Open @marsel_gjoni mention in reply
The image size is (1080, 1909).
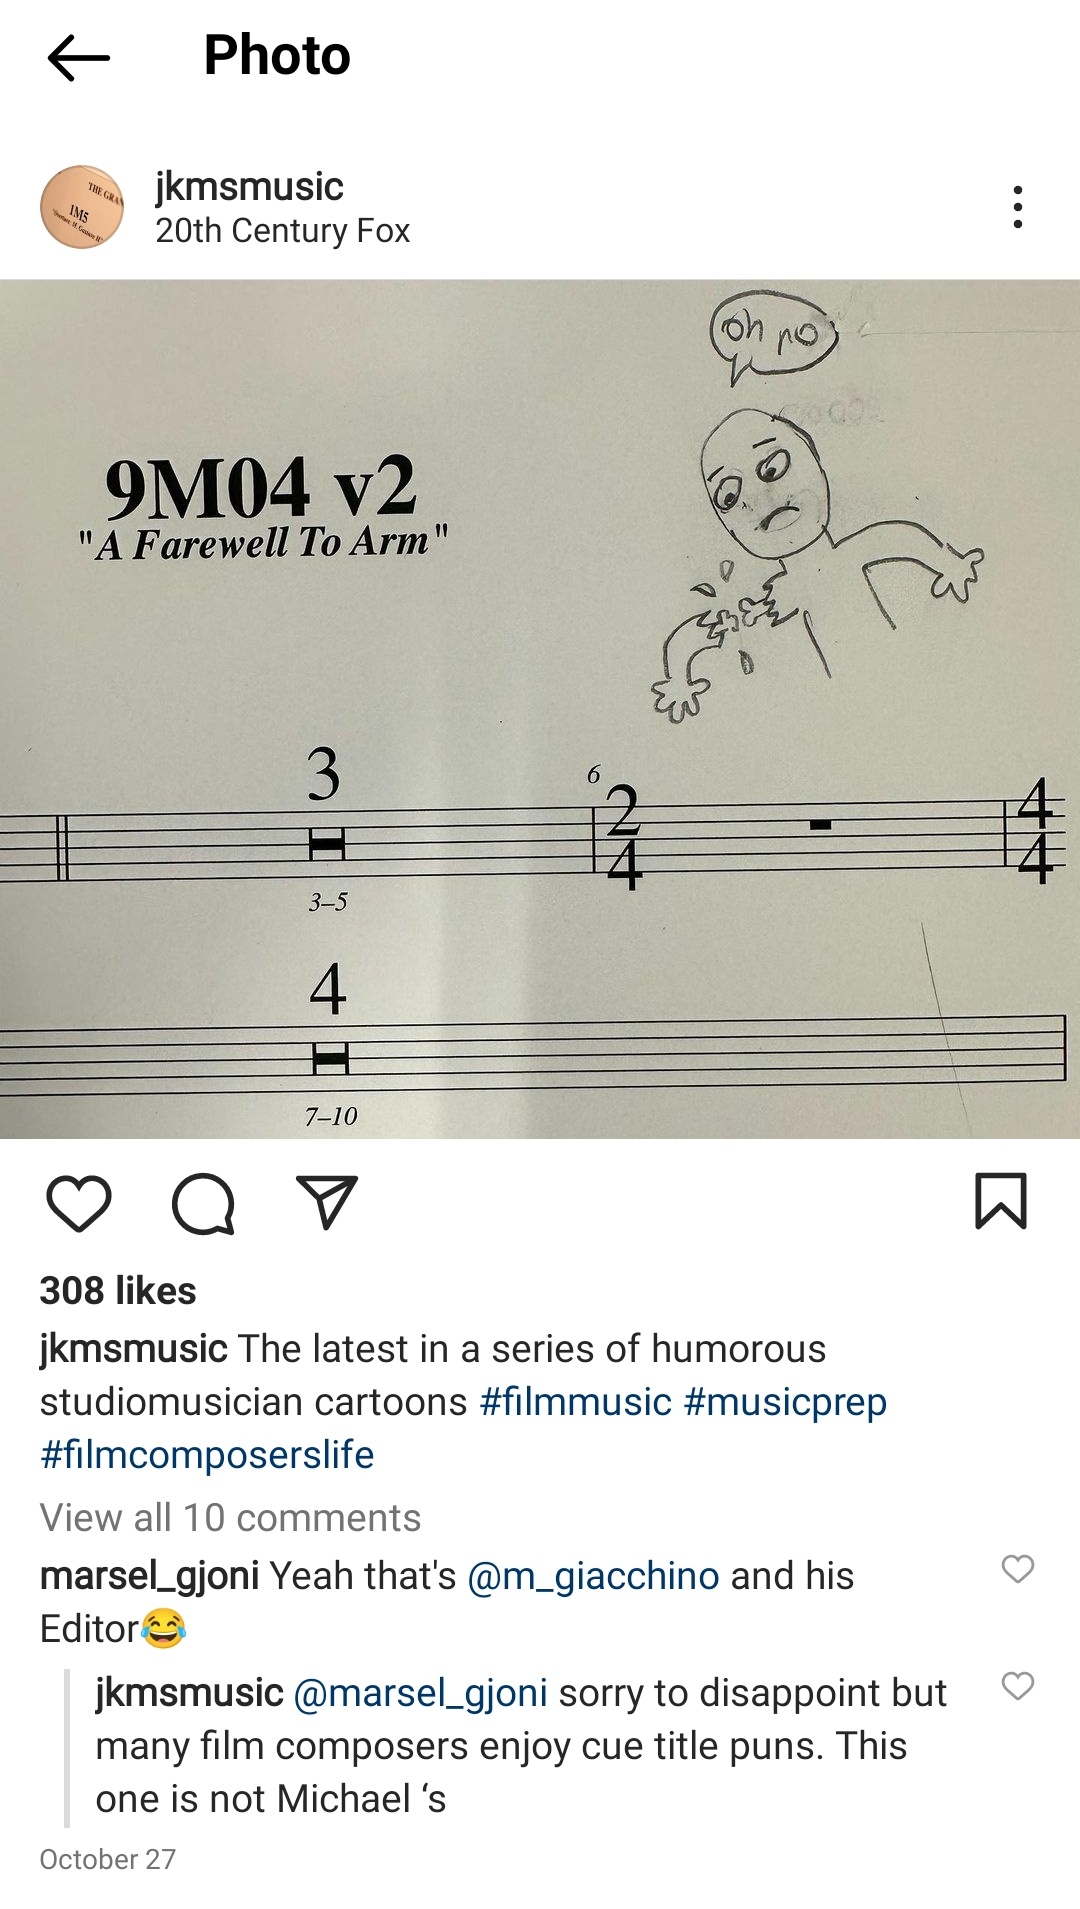click(420, 1693)
